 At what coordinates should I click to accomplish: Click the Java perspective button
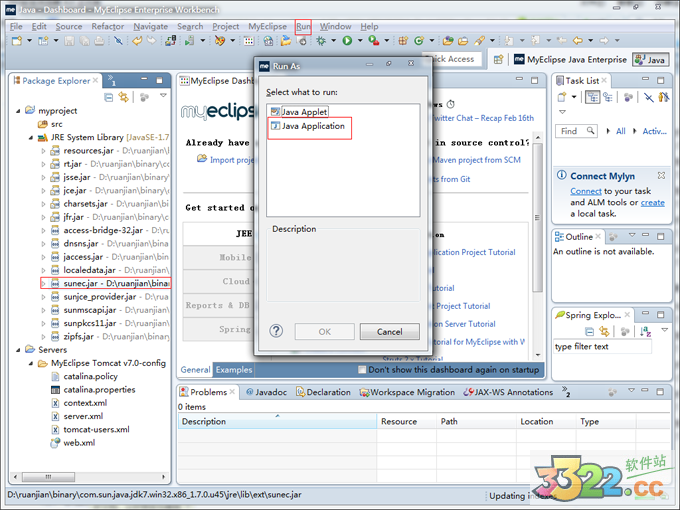coord(651,59)
